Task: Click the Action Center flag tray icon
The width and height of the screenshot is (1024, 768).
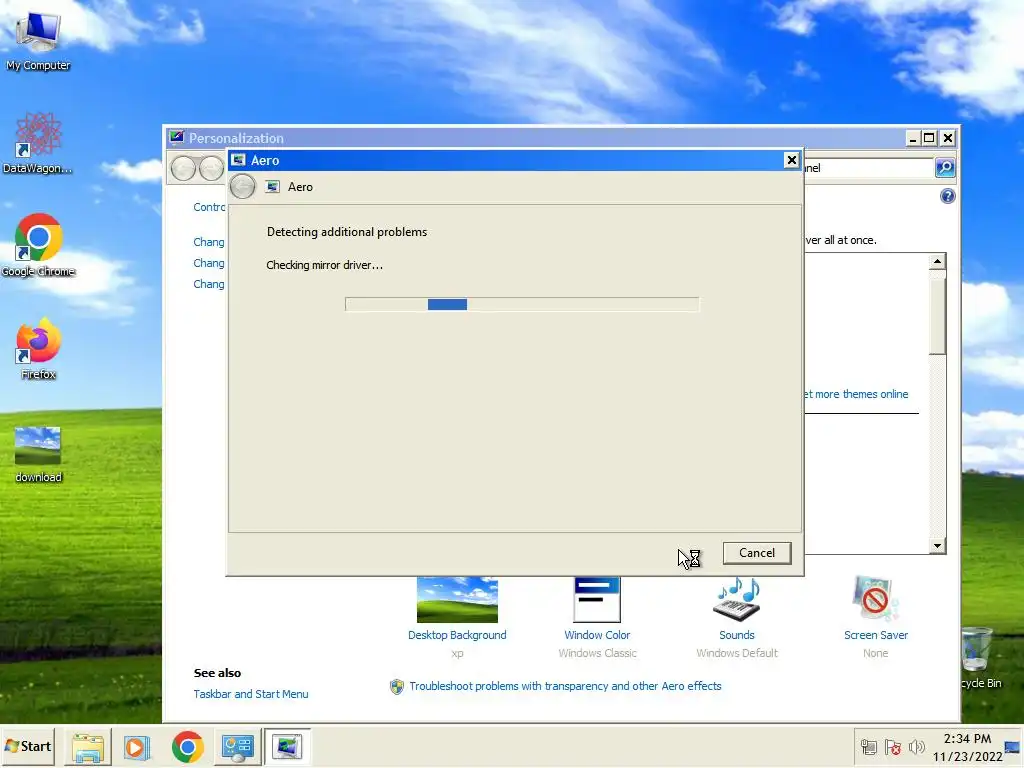Action: (893, 747)
